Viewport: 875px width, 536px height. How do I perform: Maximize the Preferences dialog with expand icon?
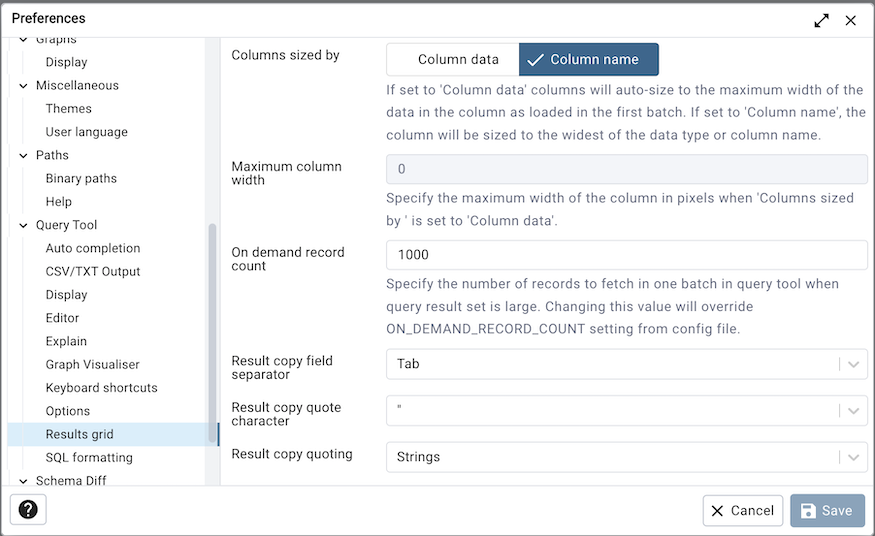click(821, 21)
